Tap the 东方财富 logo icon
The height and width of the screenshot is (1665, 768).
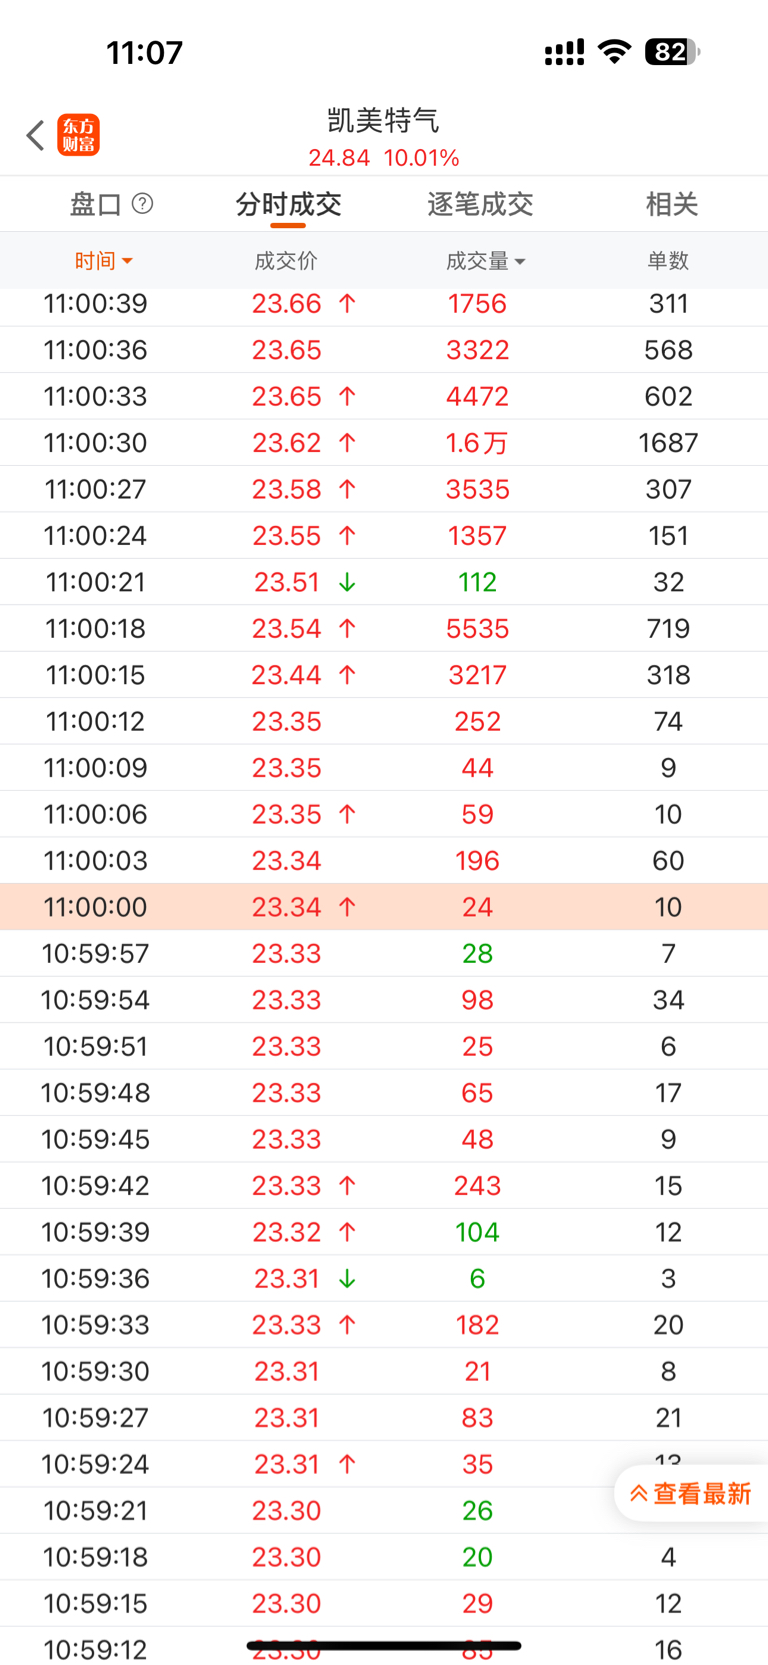pyautogui.click(x=79, y=135)
